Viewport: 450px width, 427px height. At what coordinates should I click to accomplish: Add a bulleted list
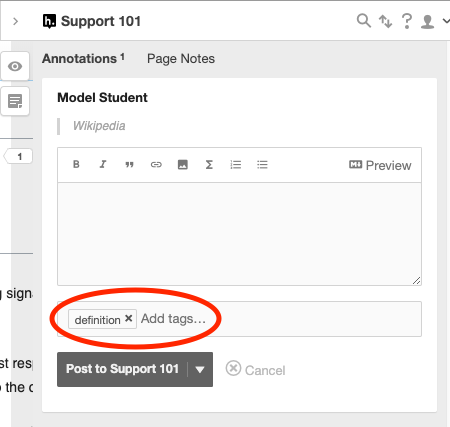tap(262, 164)
